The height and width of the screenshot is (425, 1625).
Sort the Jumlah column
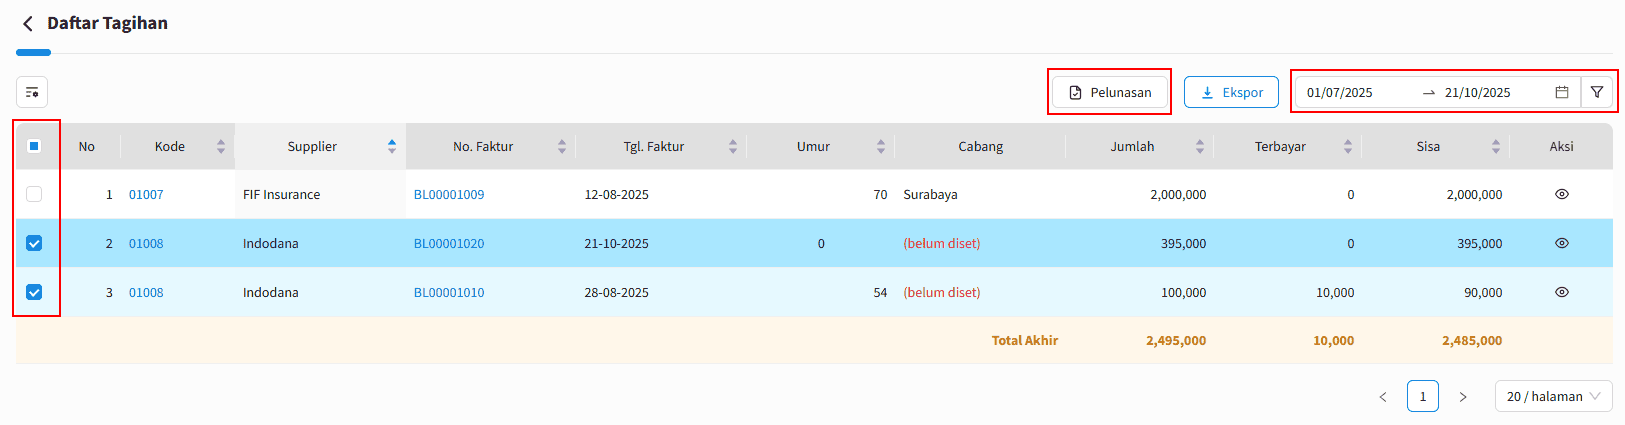click(1199, 147)
